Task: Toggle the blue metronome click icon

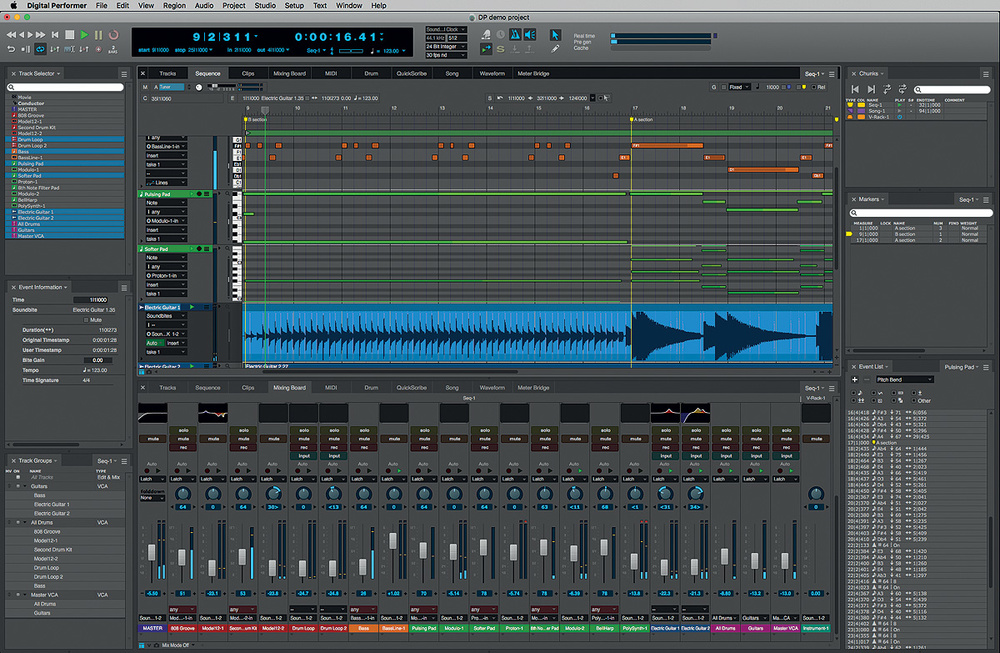Action: pyautogui.click(x=515, y=34)
